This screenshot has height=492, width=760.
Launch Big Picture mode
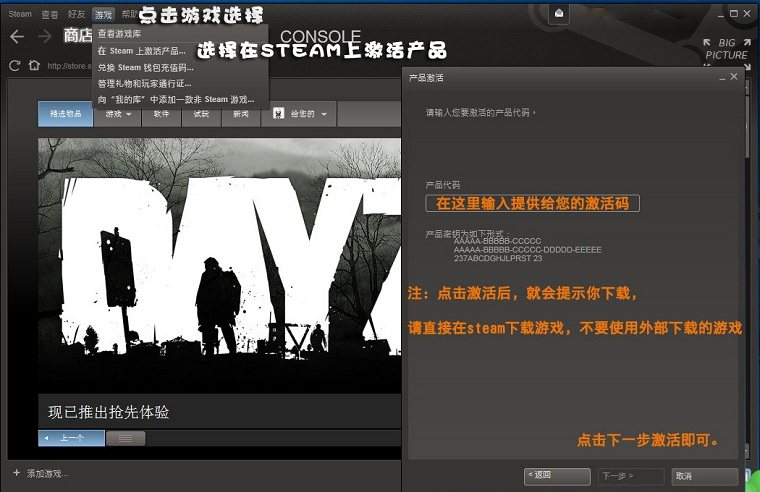click(x=725, y=49)
